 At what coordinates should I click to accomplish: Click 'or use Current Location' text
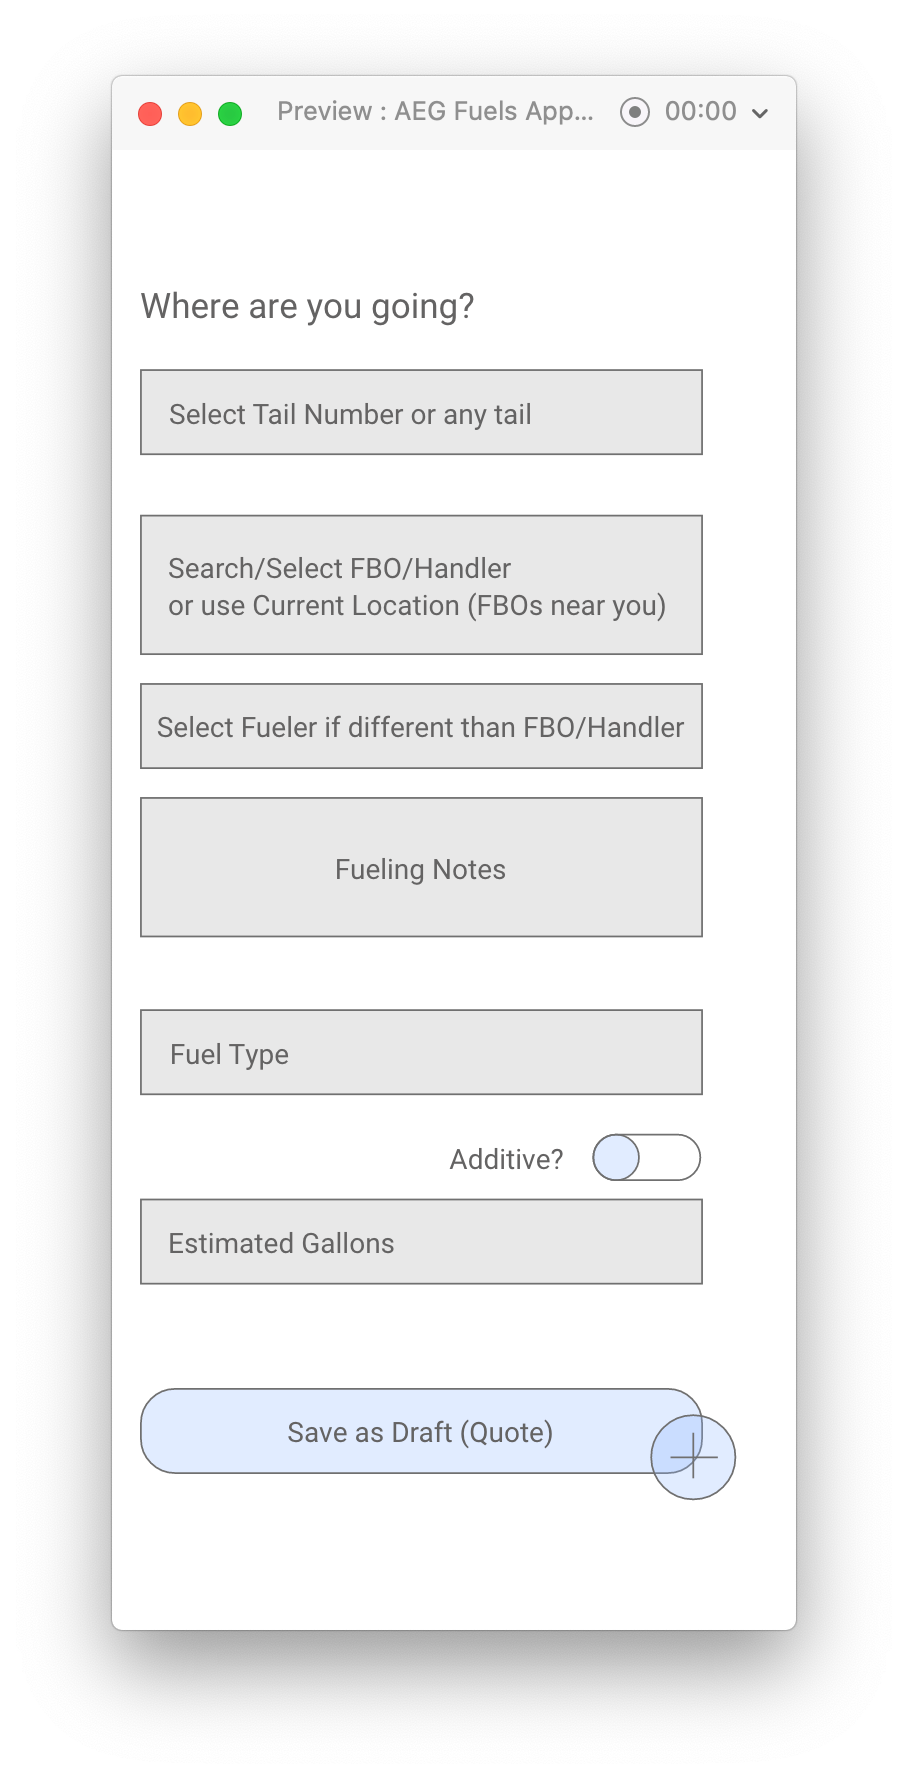coord(314,606)
